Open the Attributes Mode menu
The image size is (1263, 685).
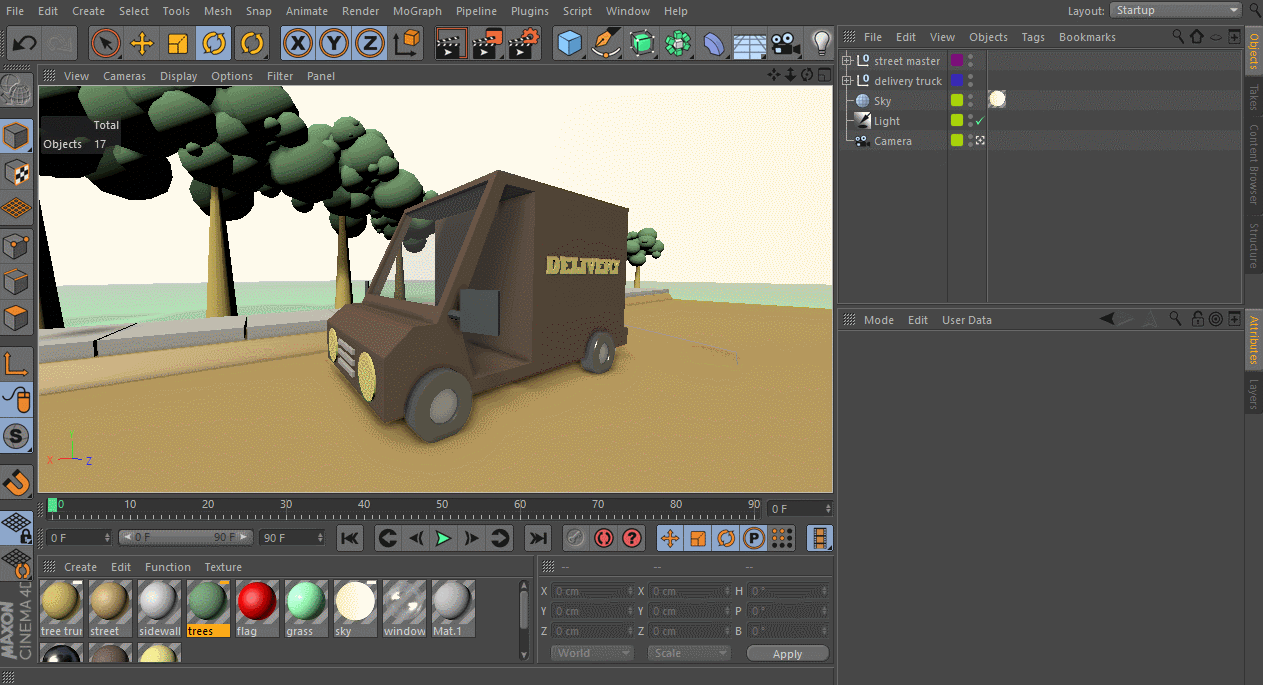coord(879,320)
